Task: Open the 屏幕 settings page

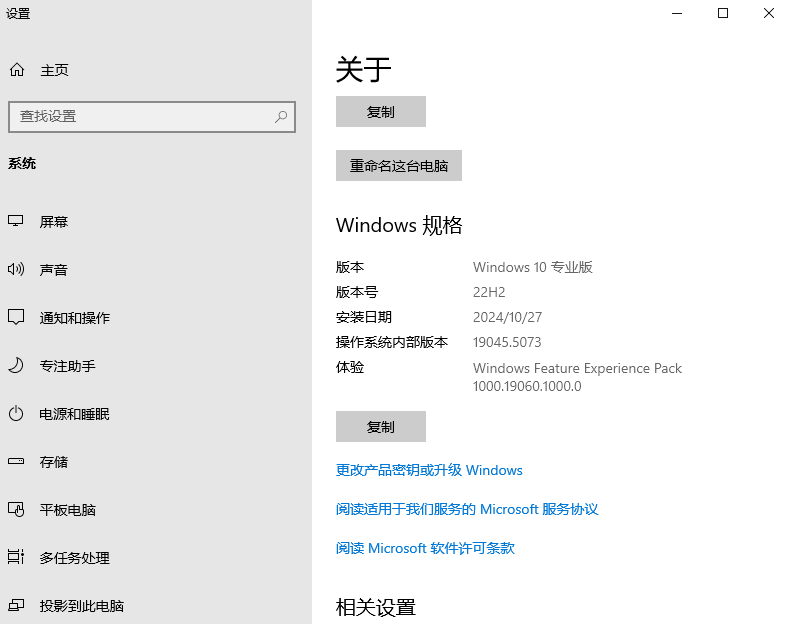Action: pyautogui.click(x=54, y=222)
